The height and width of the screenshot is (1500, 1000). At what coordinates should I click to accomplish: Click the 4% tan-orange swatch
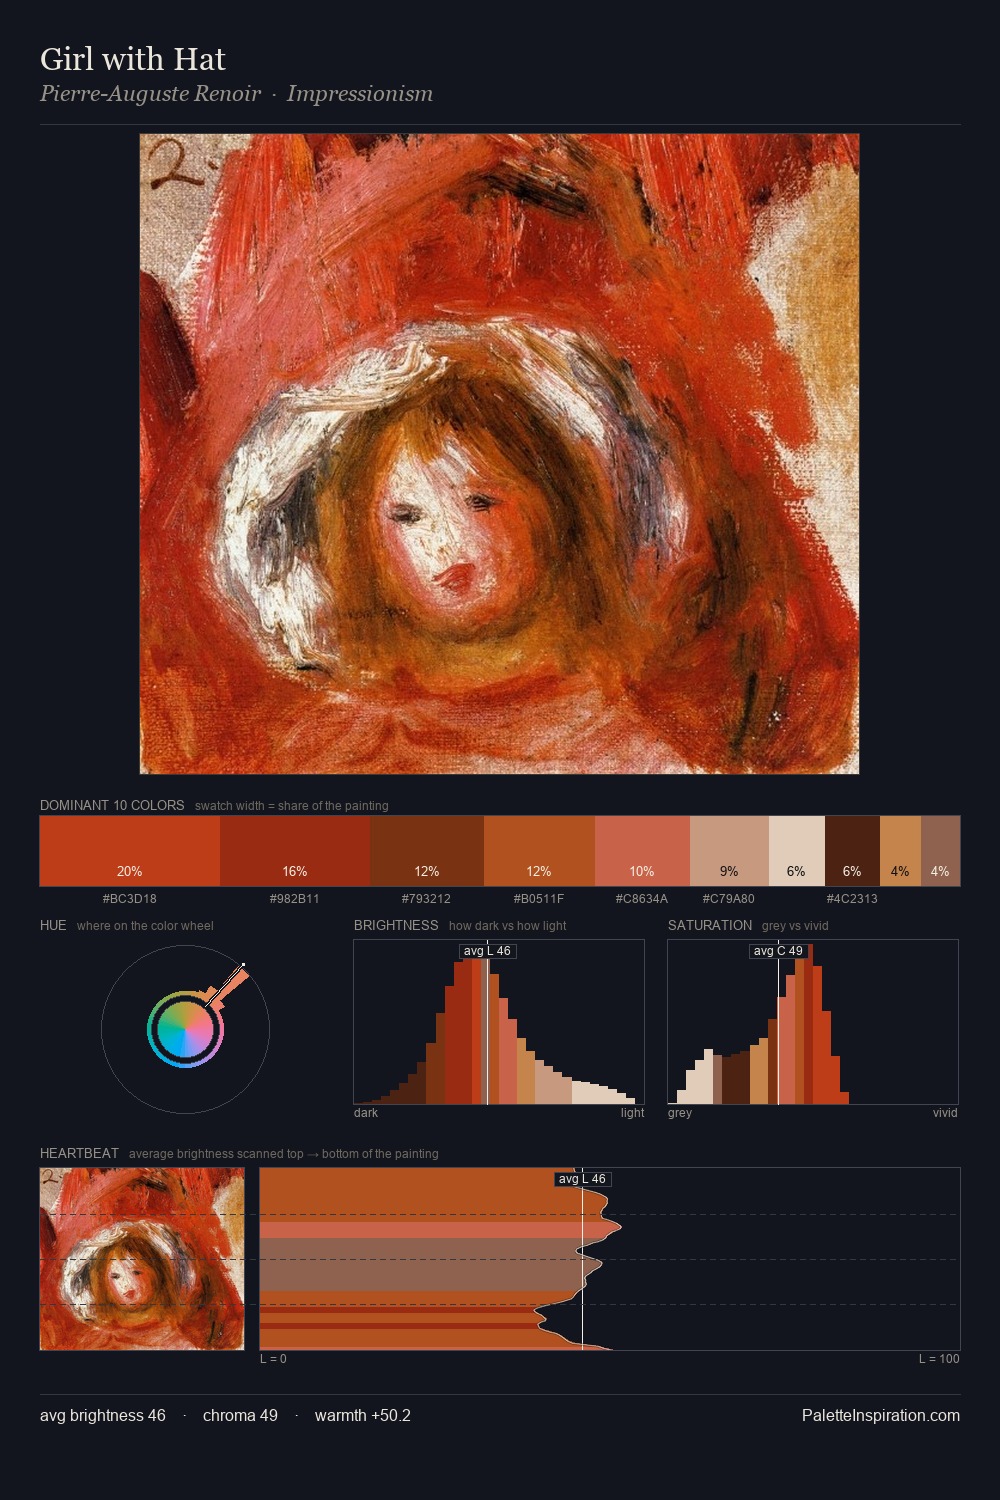click(x=900, y=851)
